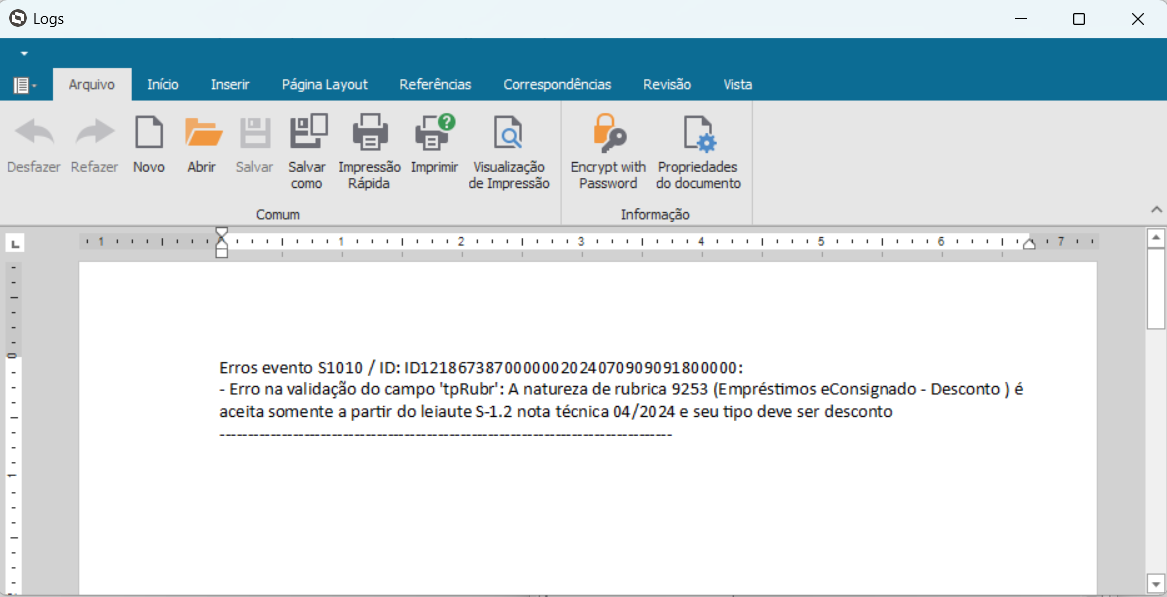Expand the quick access toolbar arrow
Viewport: 1167px width, 597px height.
pyautogui.click(x=24, y=54)
